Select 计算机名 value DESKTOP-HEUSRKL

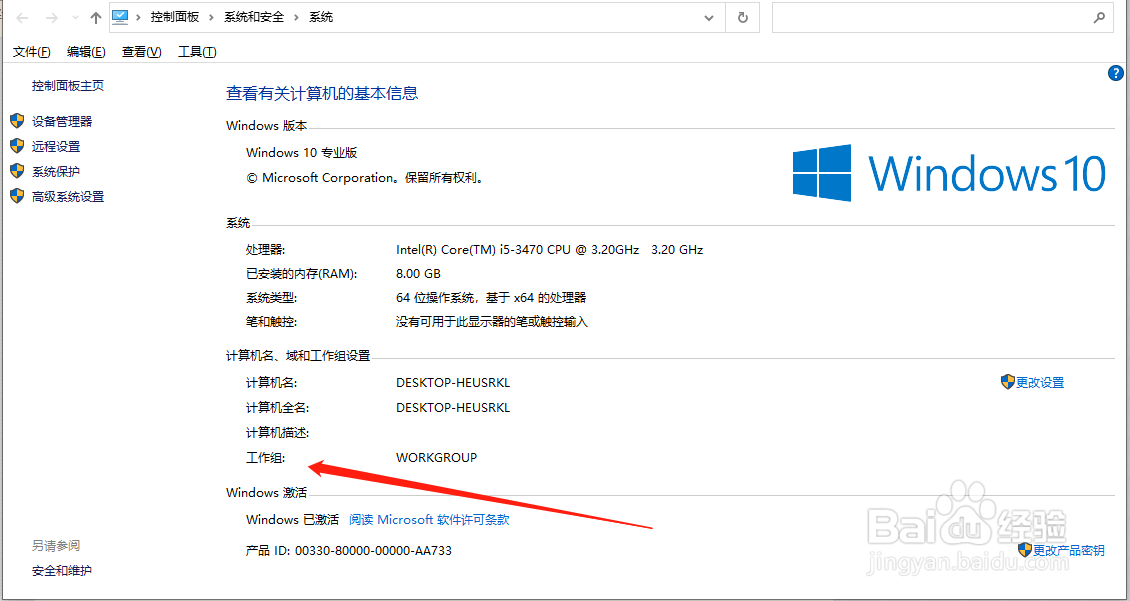453,383
